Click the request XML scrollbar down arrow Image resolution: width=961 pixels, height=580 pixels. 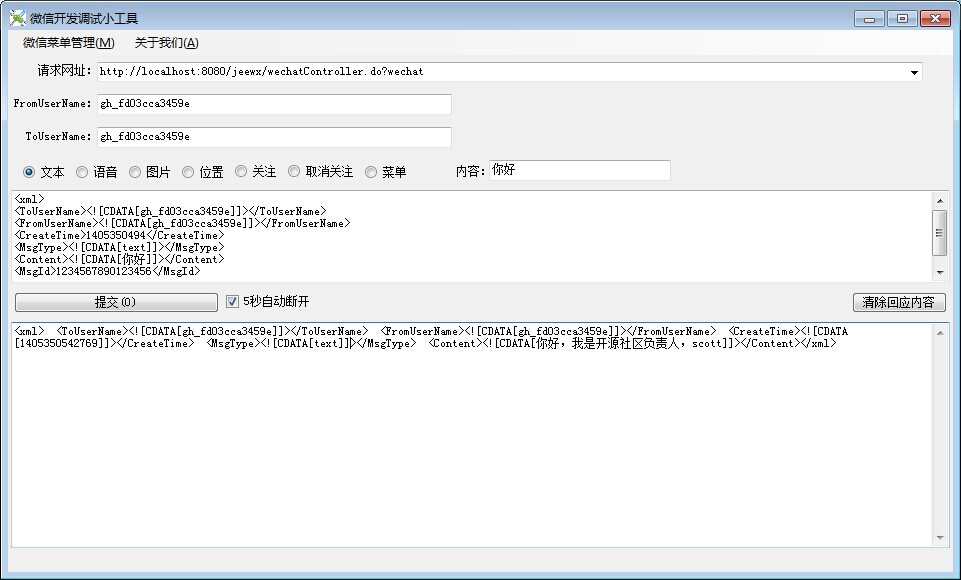[940, 273]
